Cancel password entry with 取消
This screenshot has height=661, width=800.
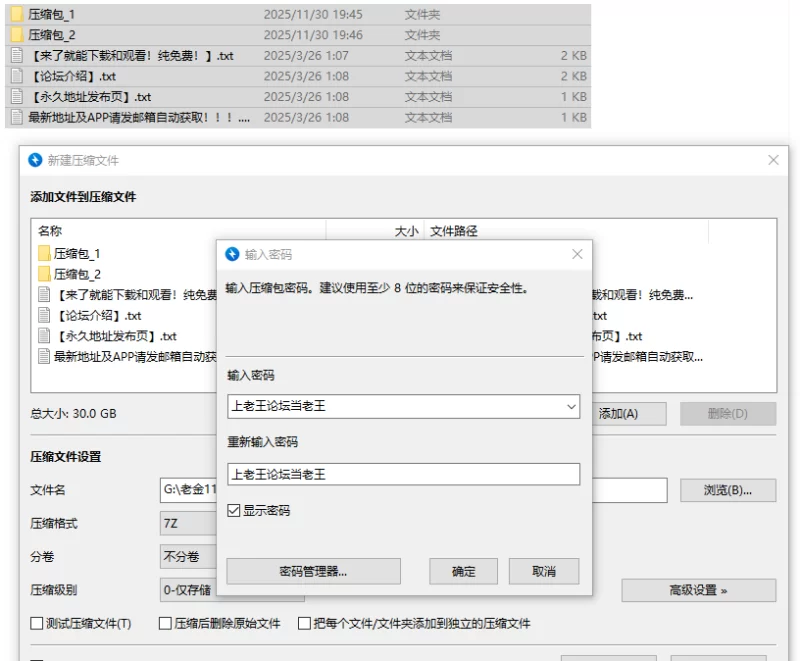point(544,571)
